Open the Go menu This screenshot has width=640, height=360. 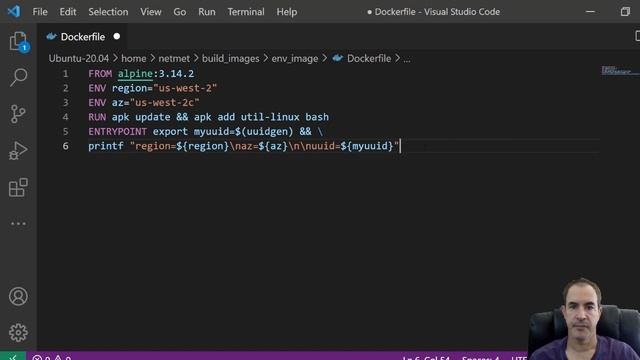(180, 12)
